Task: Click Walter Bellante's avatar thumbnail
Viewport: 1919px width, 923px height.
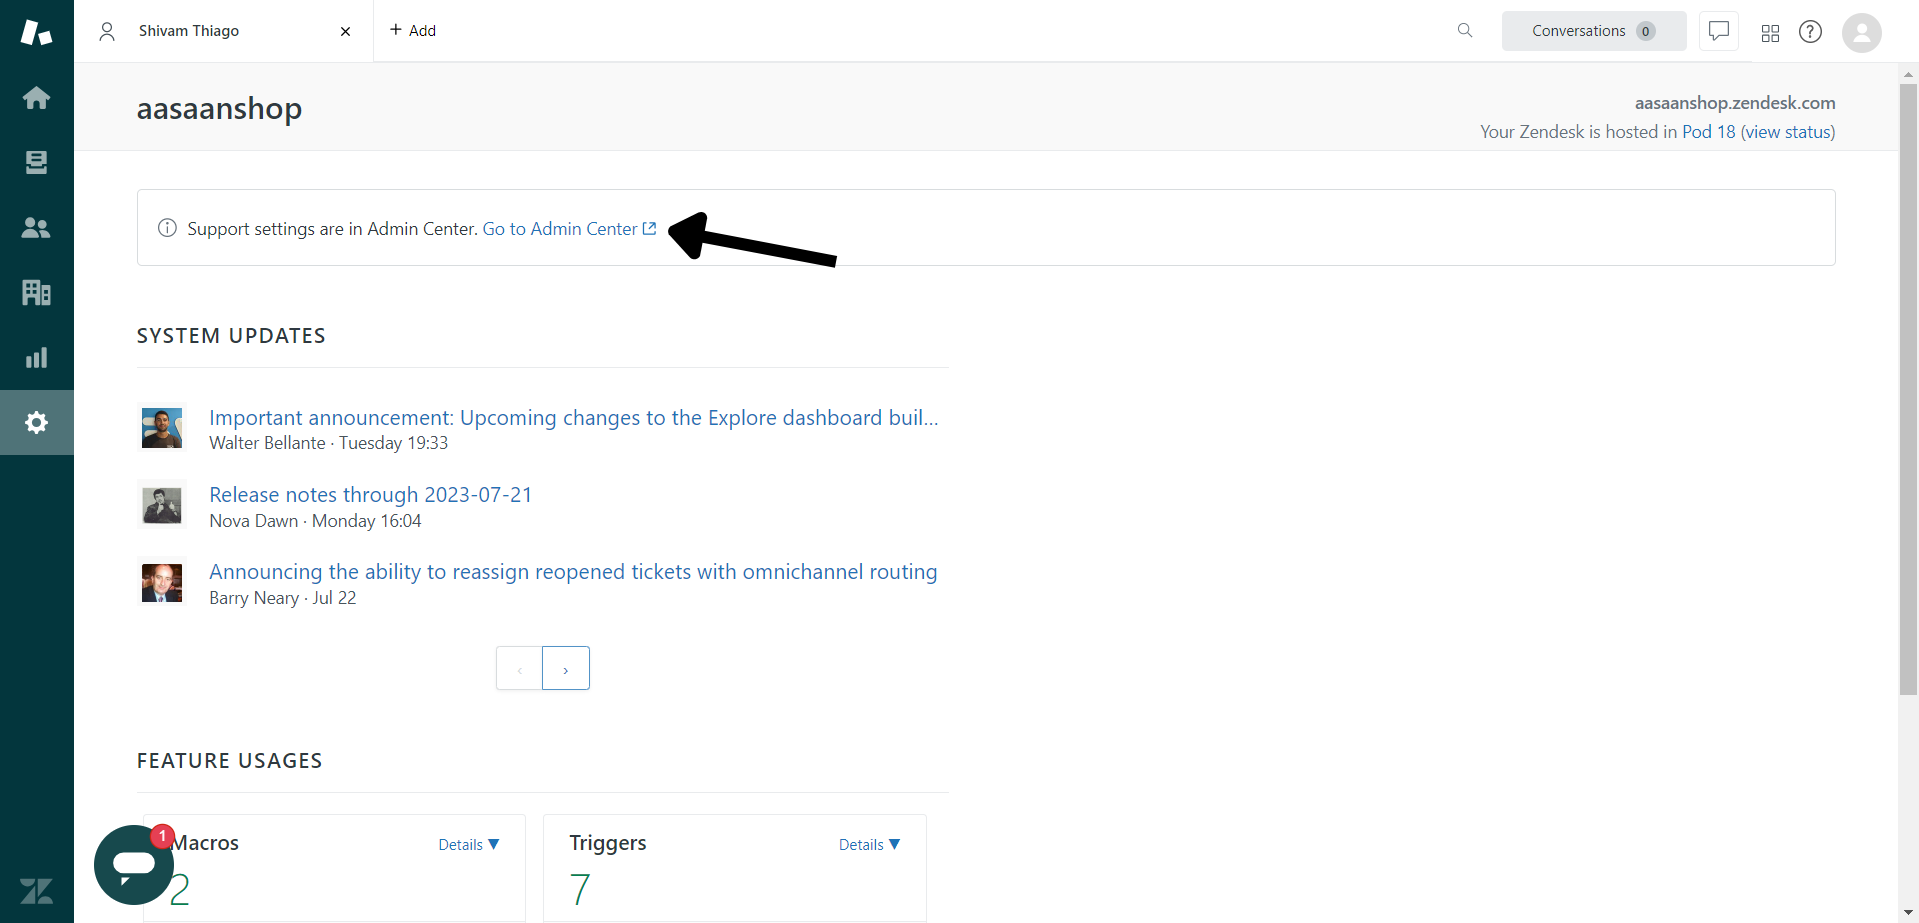Action: (162, 427)
